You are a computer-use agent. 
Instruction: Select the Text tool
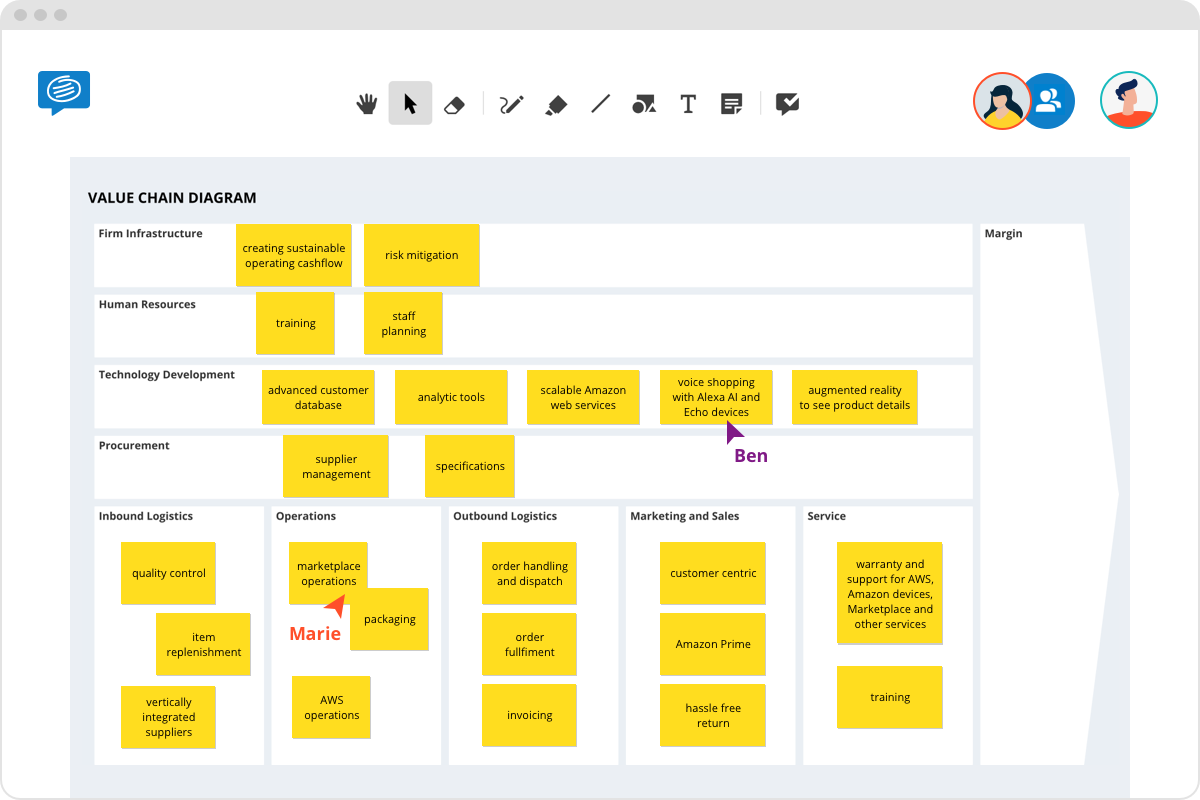688,104
